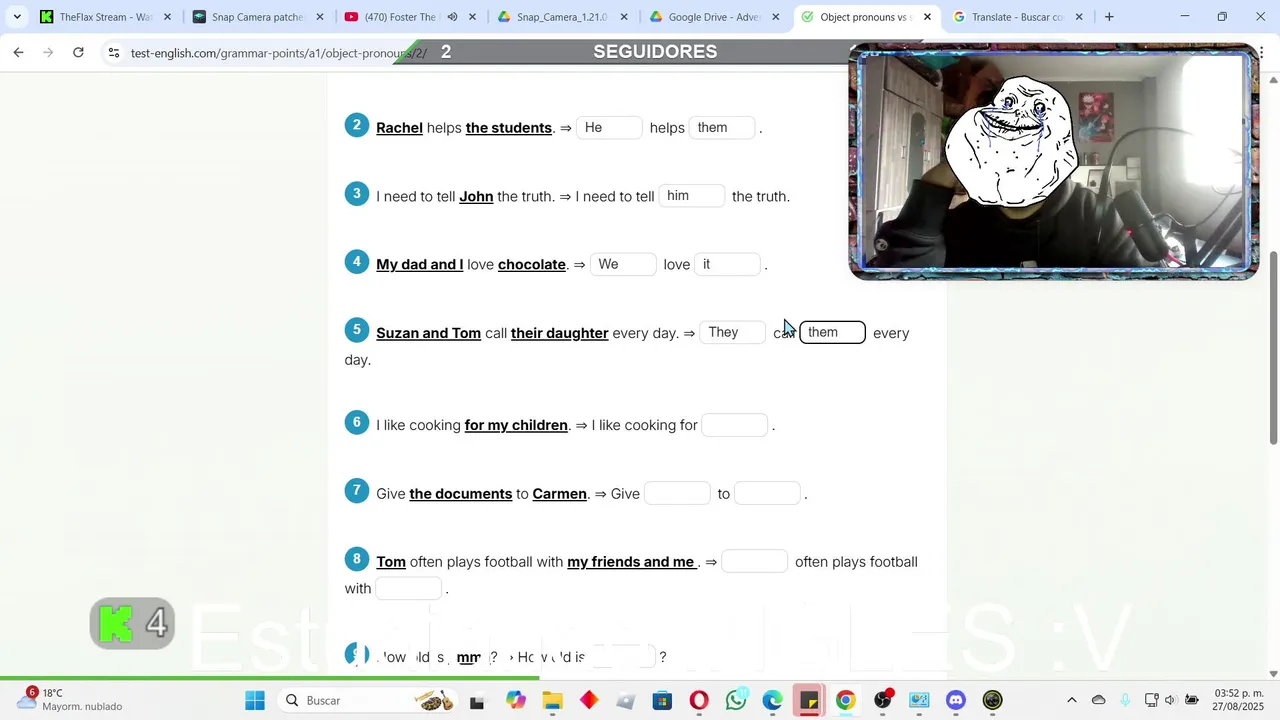Click blank containing him in question 3
This screenshot has width=1280, height=720.
point(692,196)
